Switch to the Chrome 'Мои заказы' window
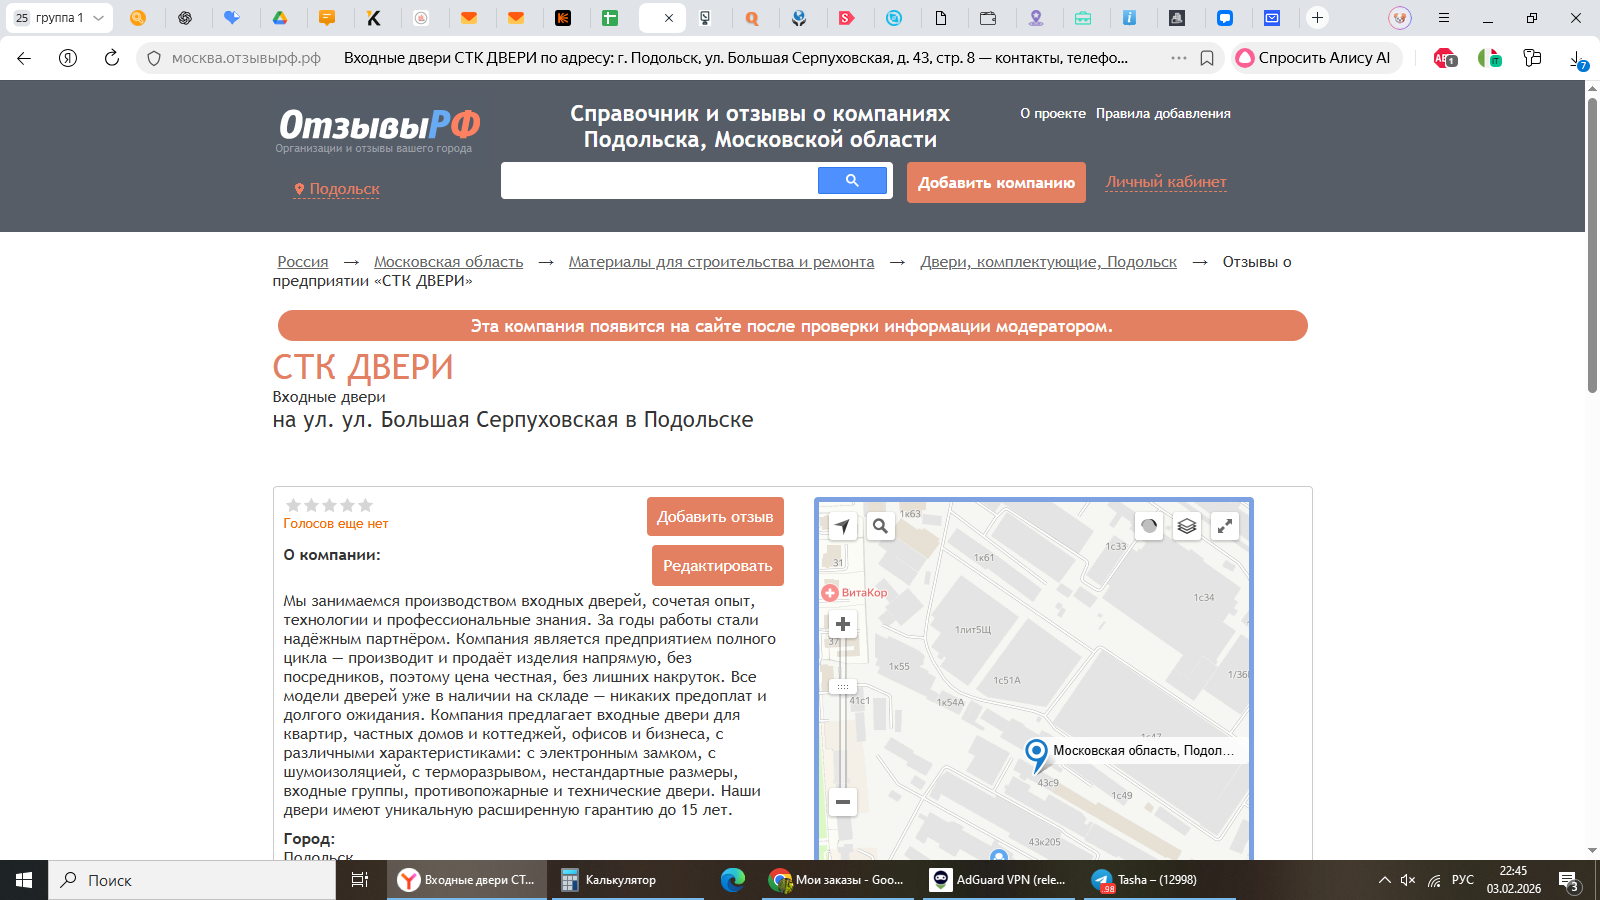The image size is (1600, 900). [837, 880]
